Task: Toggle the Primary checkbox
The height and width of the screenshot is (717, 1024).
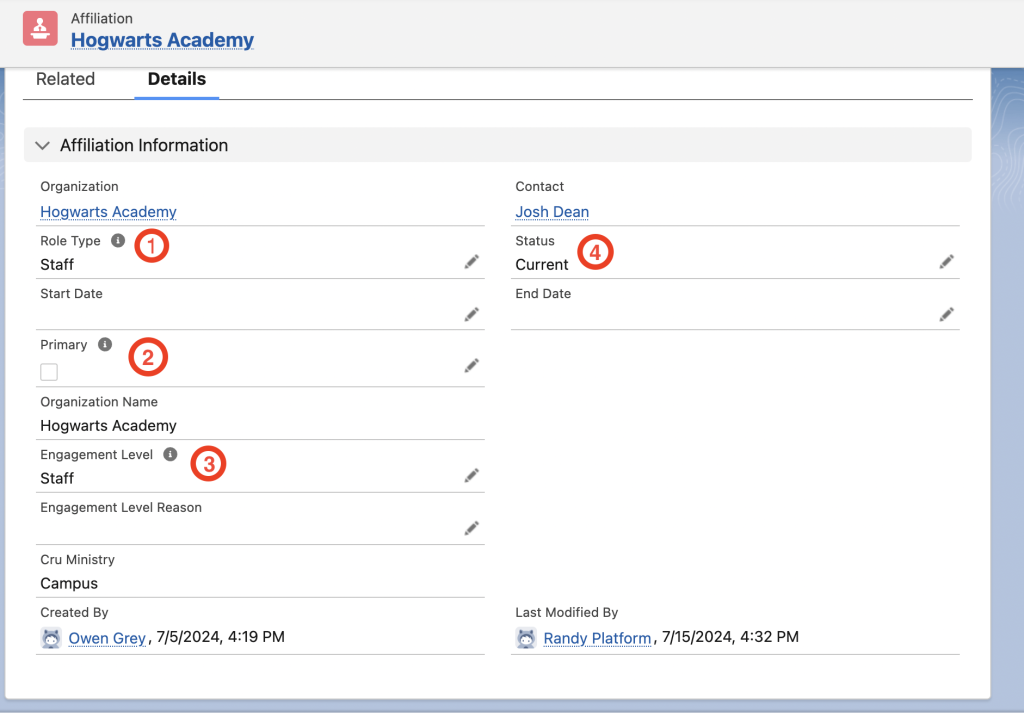Action: [x=49, y=372]
